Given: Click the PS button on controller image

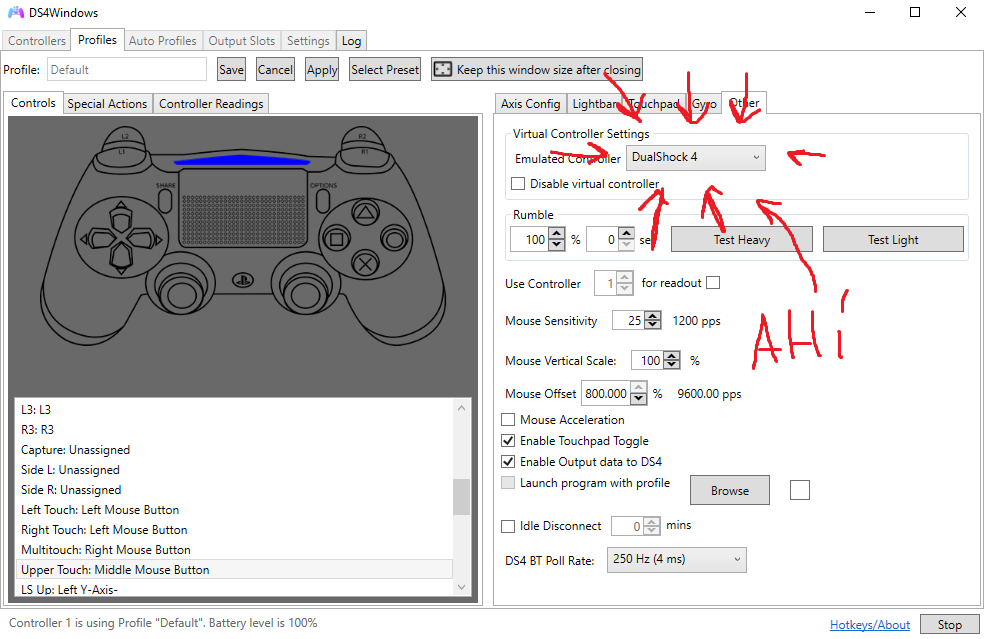Looking at the screenshot, I should tap(243, 280).
